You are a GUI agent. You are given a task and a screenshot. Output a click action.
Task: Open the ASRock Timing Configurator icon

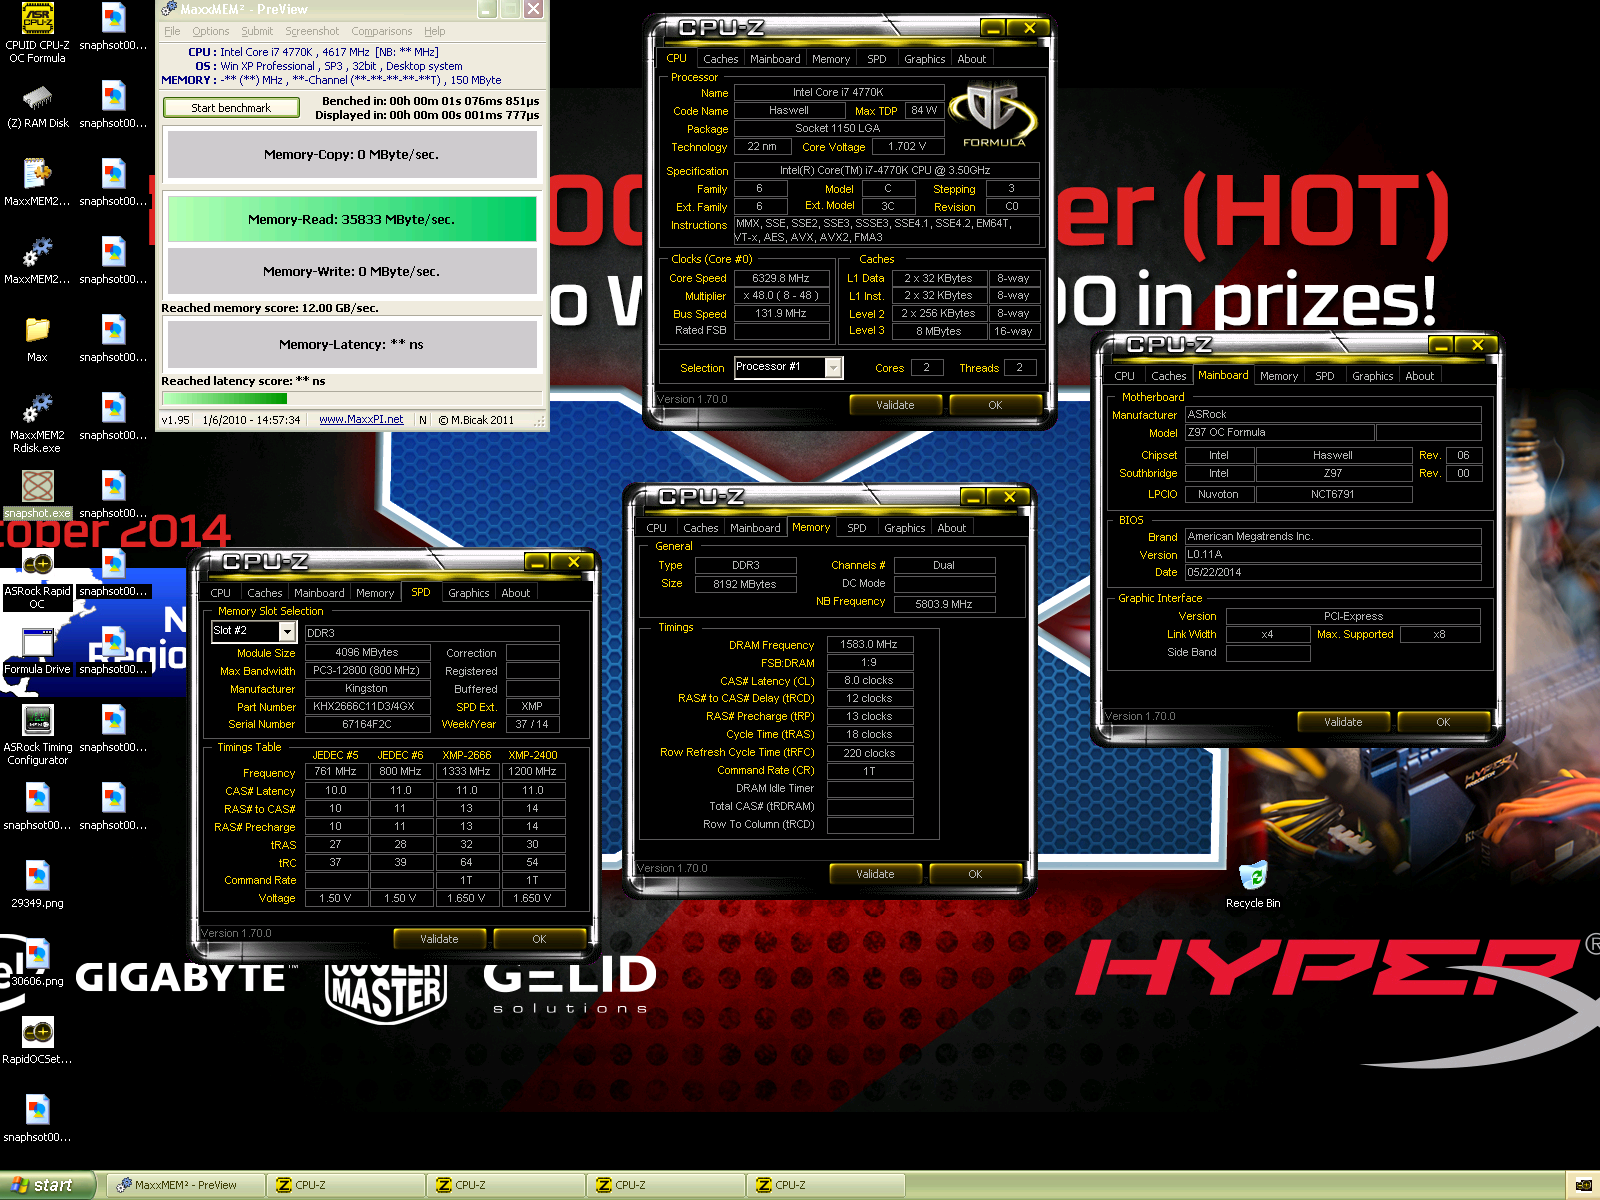point(38,735)
